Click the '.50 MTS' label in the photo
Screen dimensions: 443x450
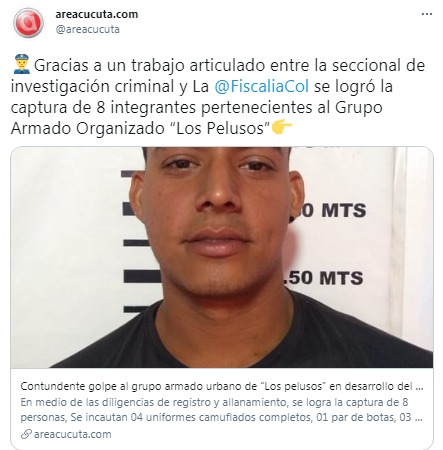pyautogui.click(x=323, y=278)
